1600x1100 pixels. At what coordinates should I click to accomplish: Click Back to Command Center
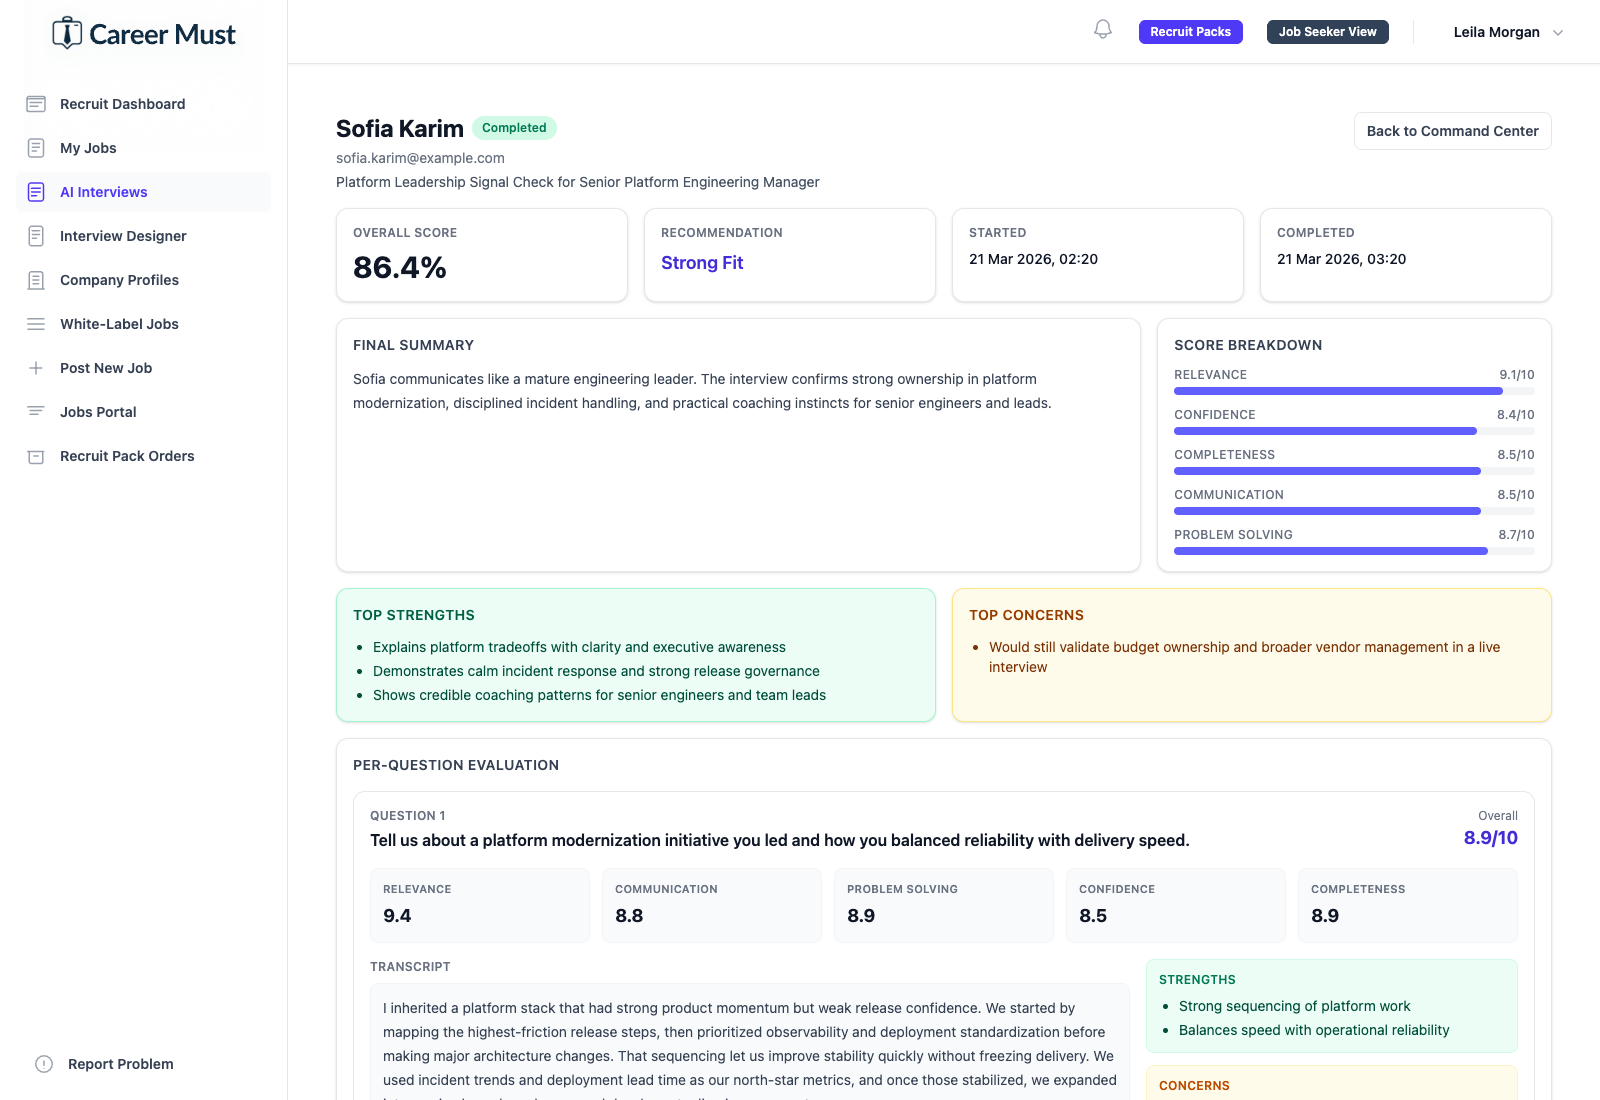(x=1452, y=130)
